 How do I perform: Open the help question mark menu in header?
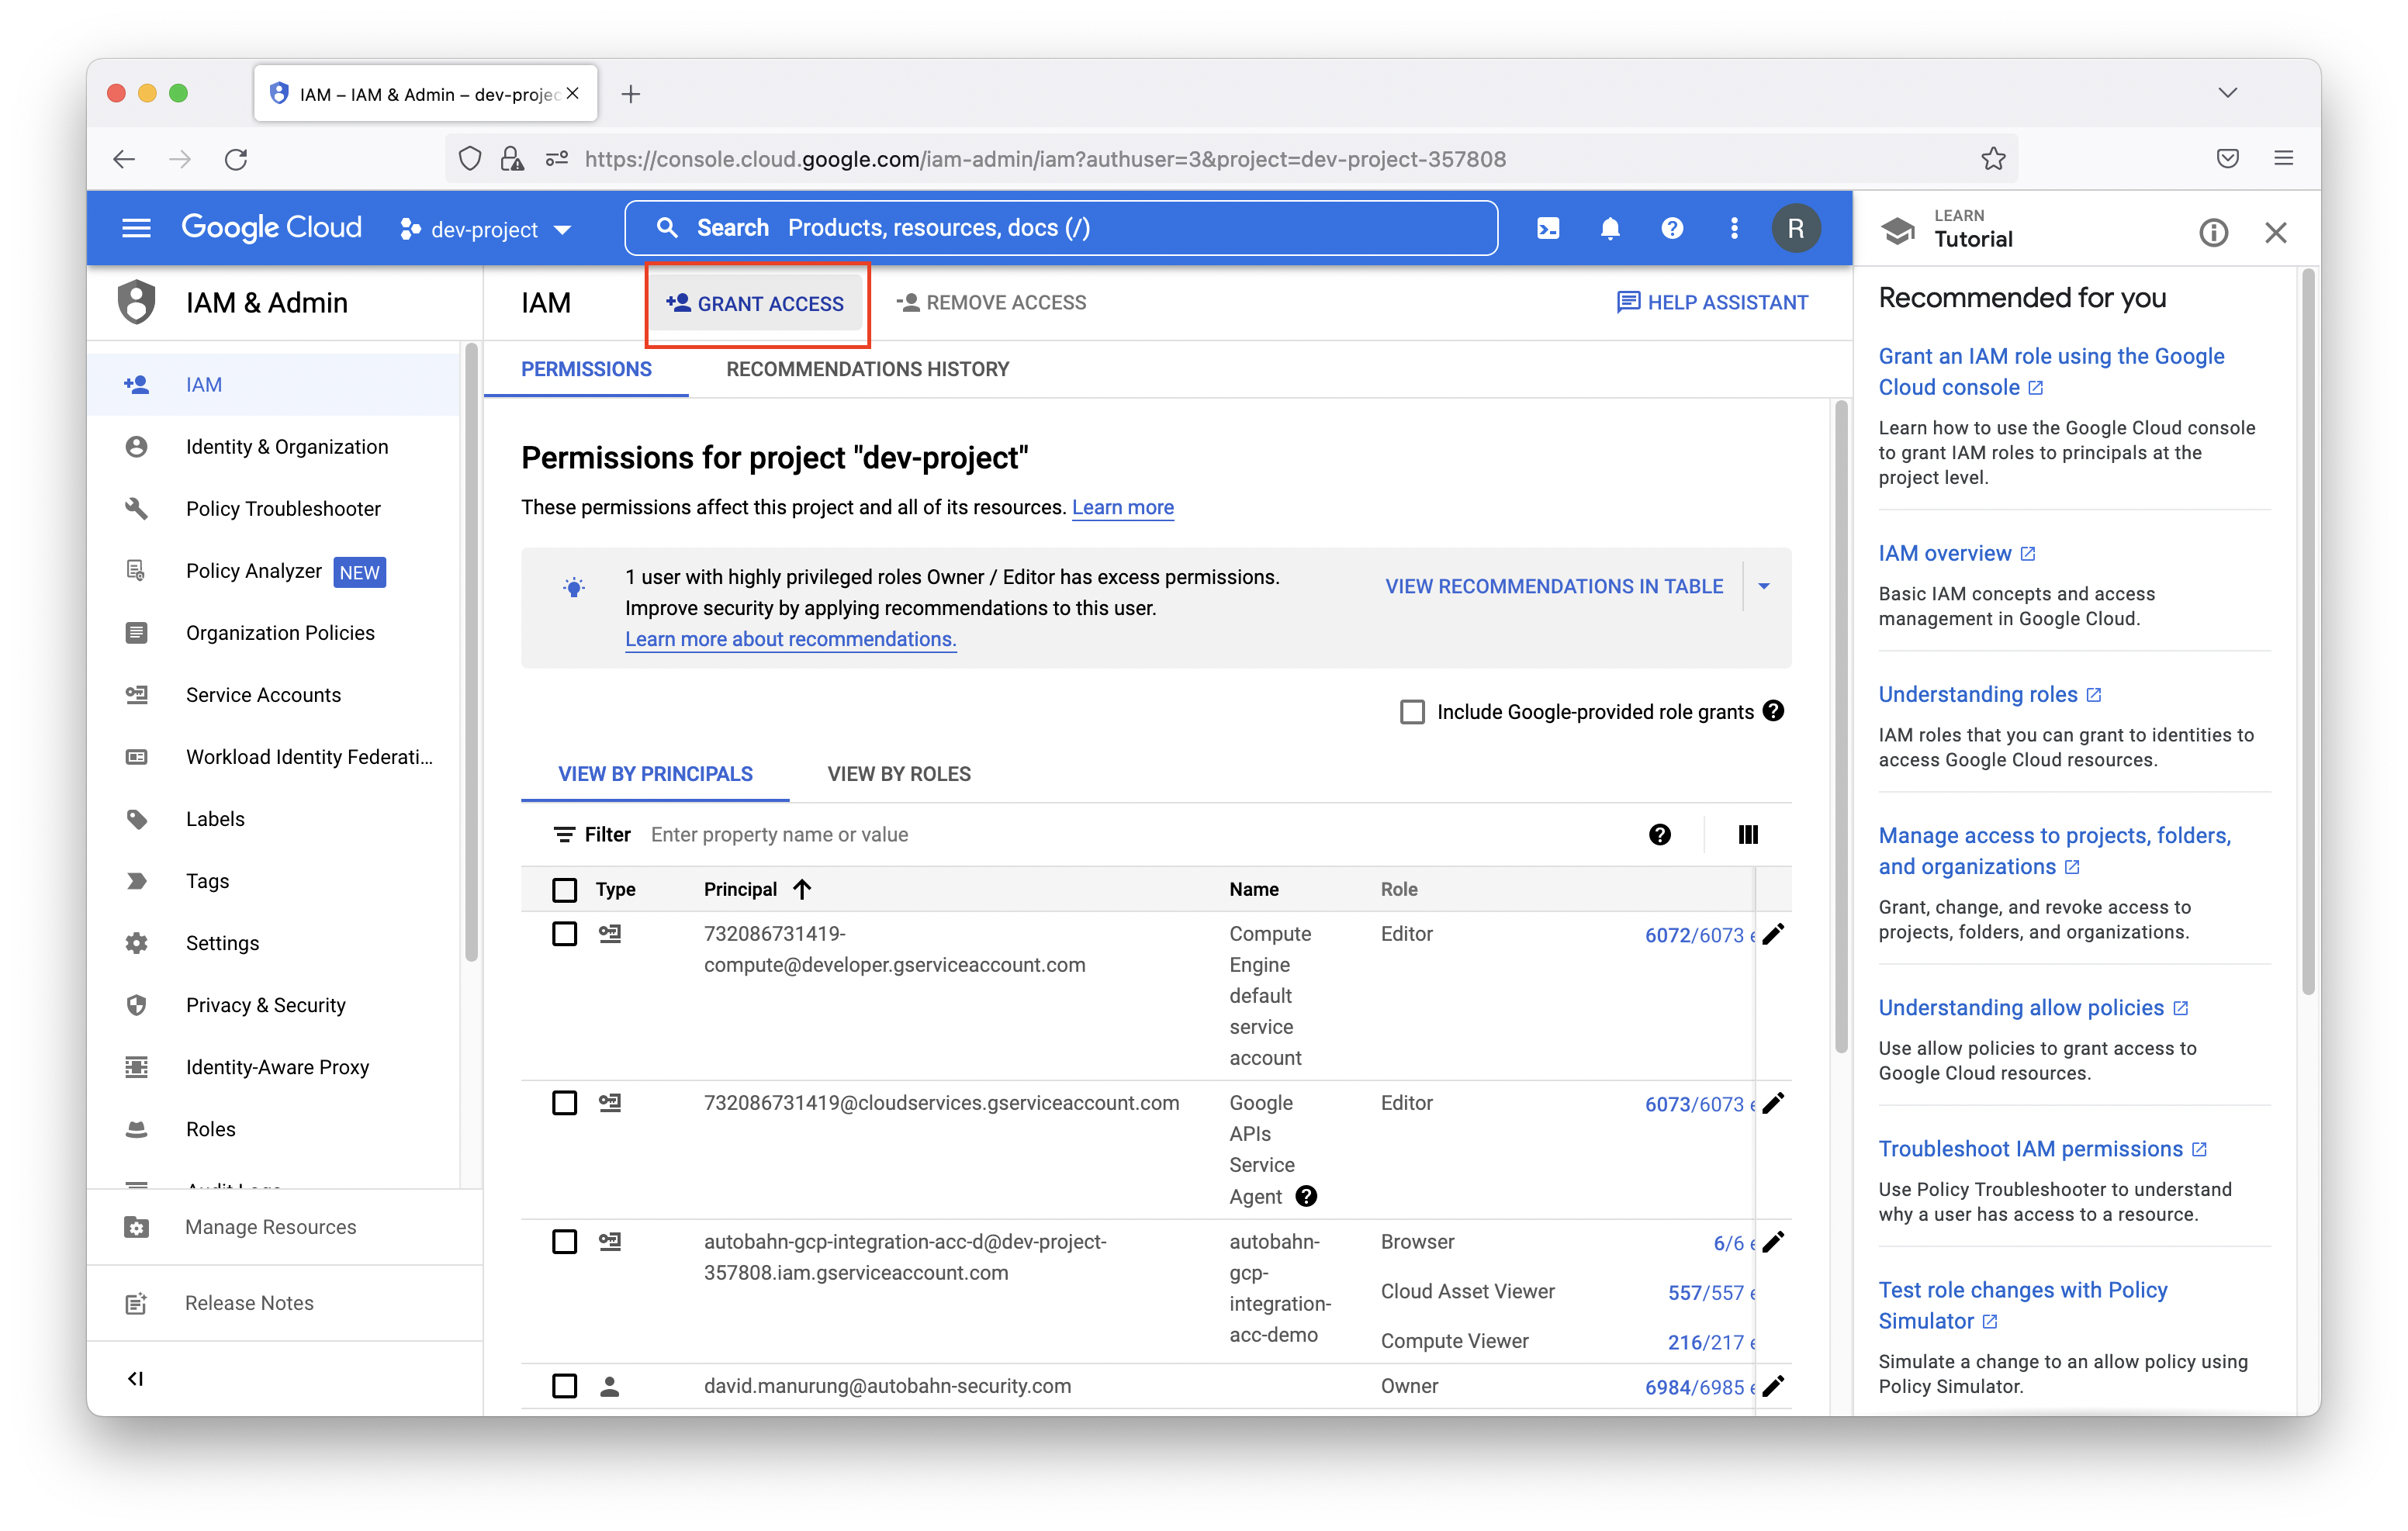click(1672, 228)
